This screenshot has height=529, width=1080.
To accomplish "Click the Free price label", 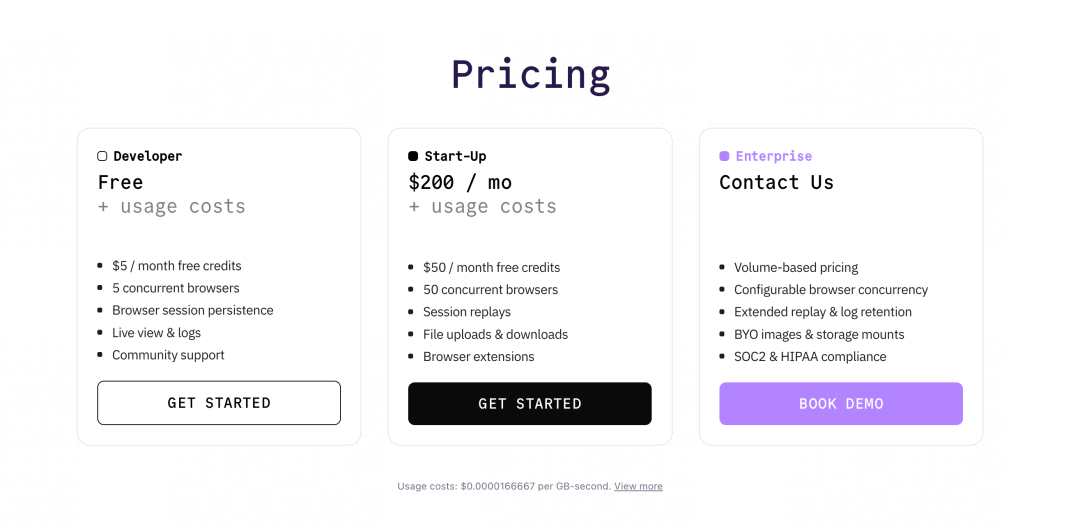I will [120, 182].
